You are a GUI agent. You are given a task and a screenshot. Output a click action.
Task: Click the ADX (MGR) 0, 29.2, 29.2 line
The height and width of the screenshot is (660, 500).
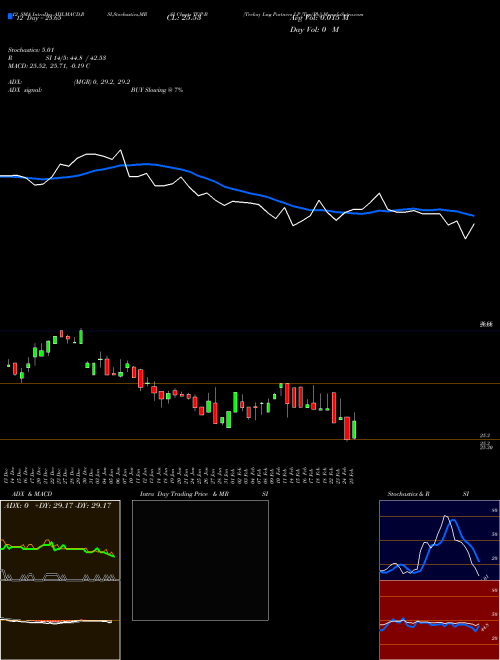point(69,82)
